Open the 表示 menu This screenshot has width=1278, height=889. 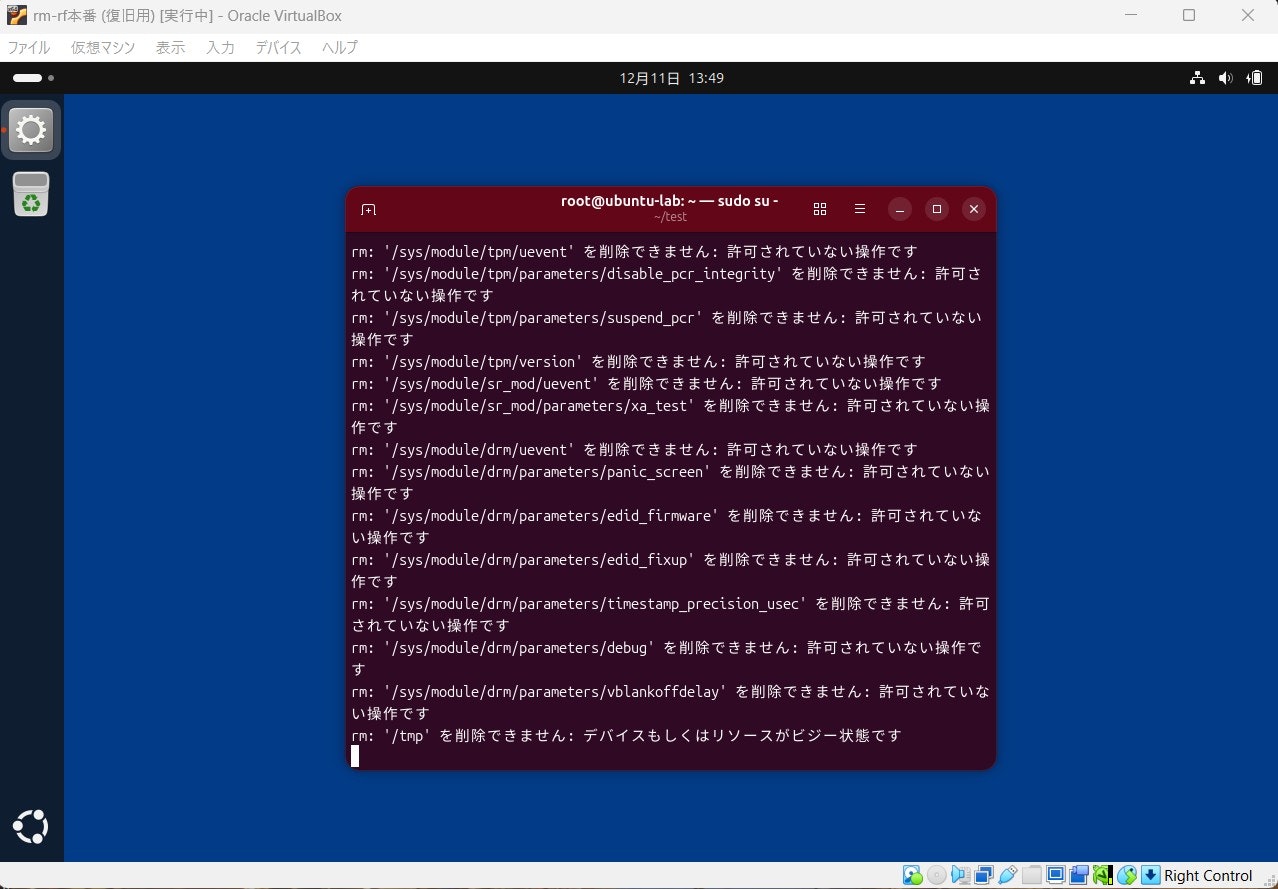click(x=170, y=47)
